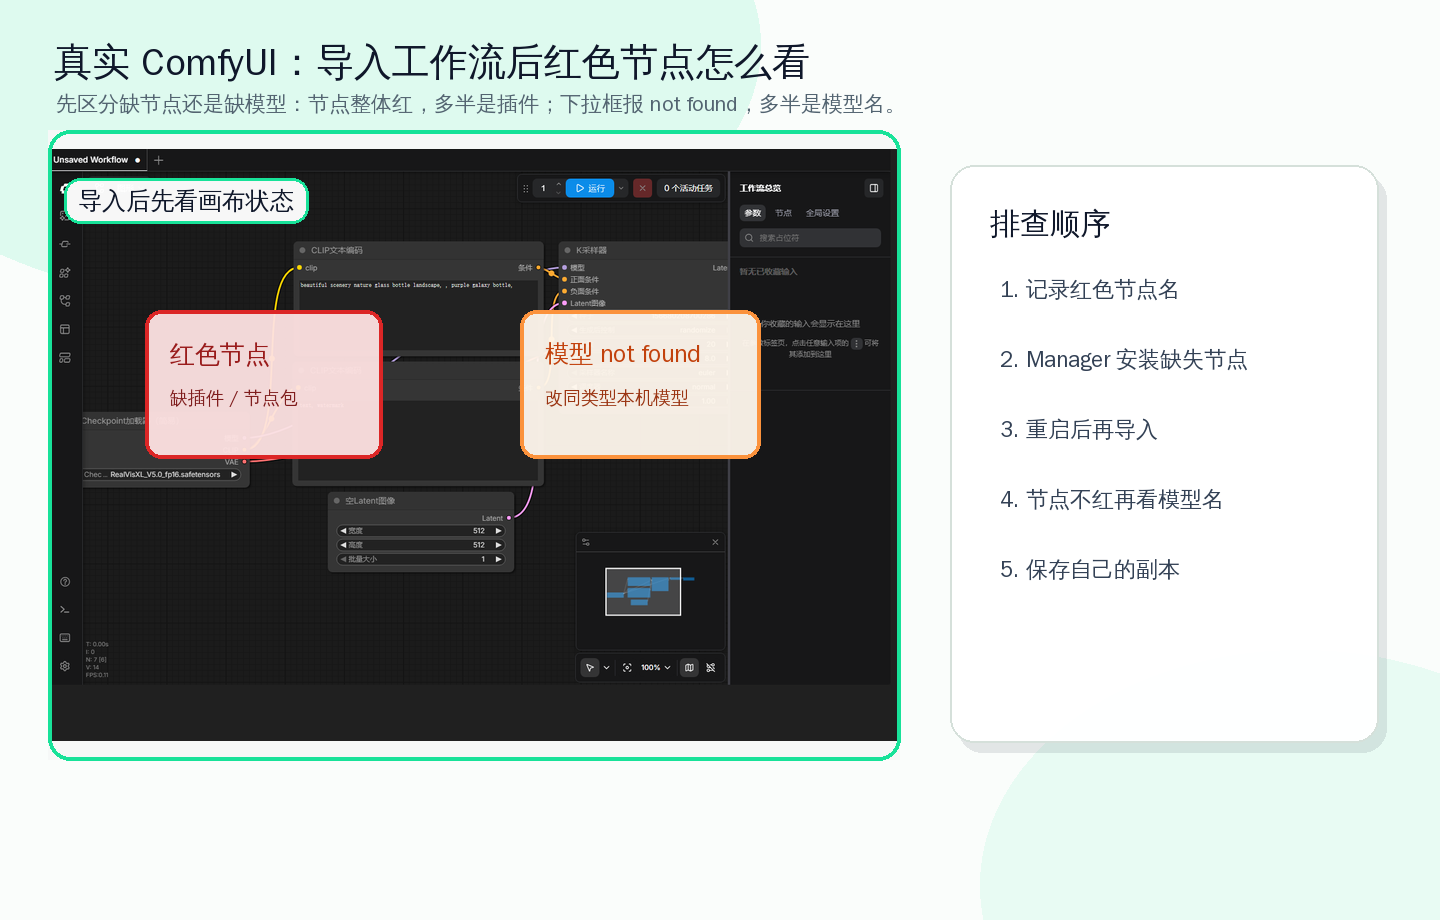This screenshot has height=920, width=1440.
Task: Click the 高度 value slider
Action: (x=421, y=545)
